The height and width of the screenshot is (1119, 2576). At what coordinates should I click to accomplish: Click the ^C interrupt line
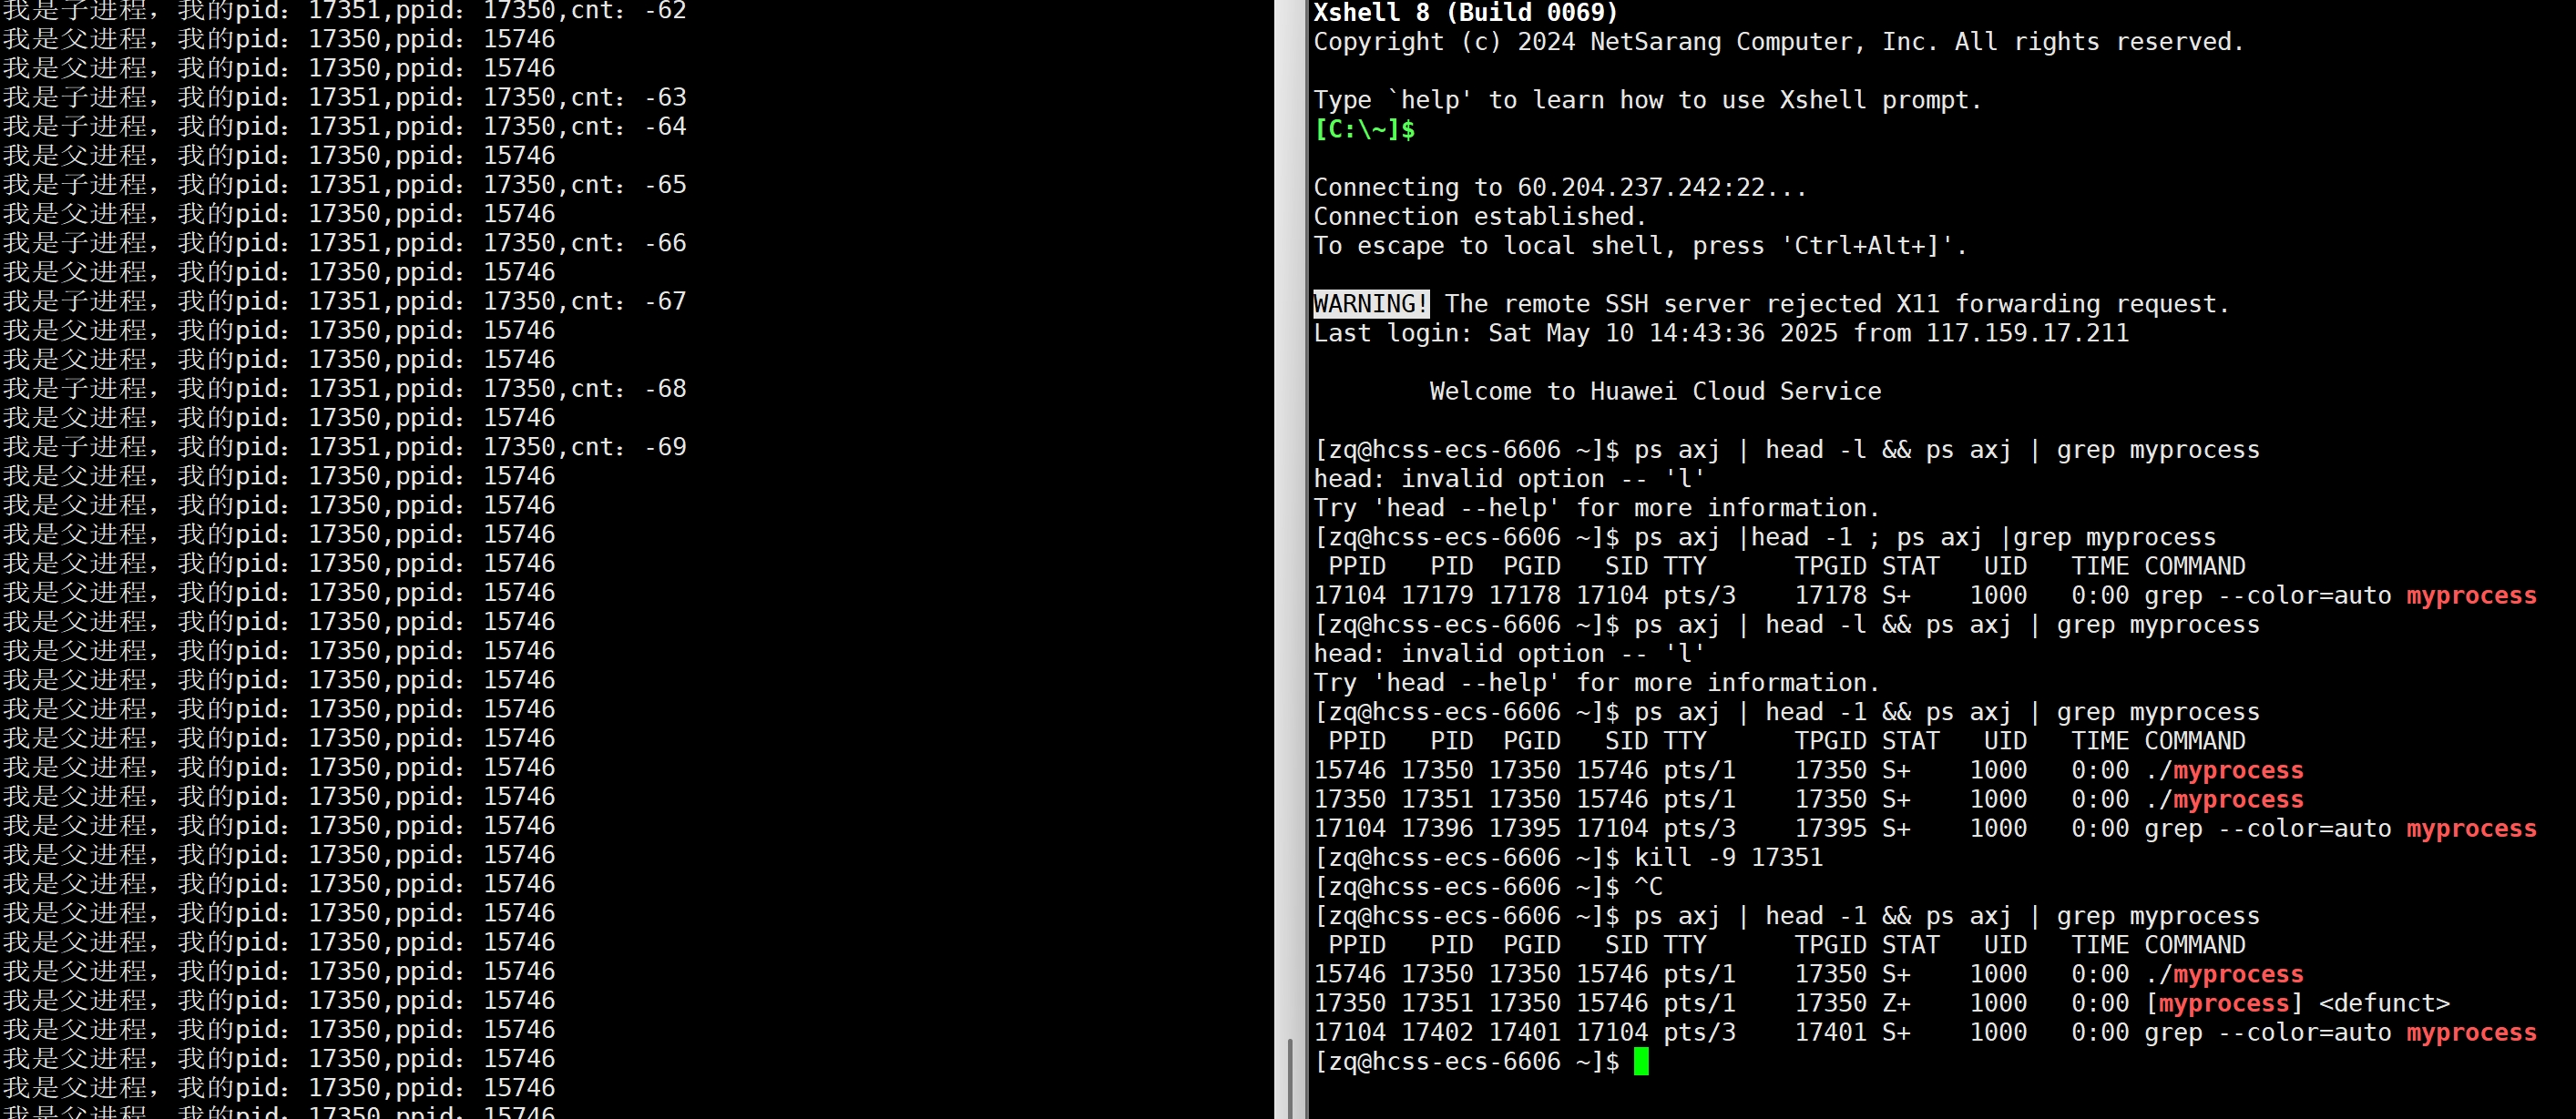pos(1648,886)
